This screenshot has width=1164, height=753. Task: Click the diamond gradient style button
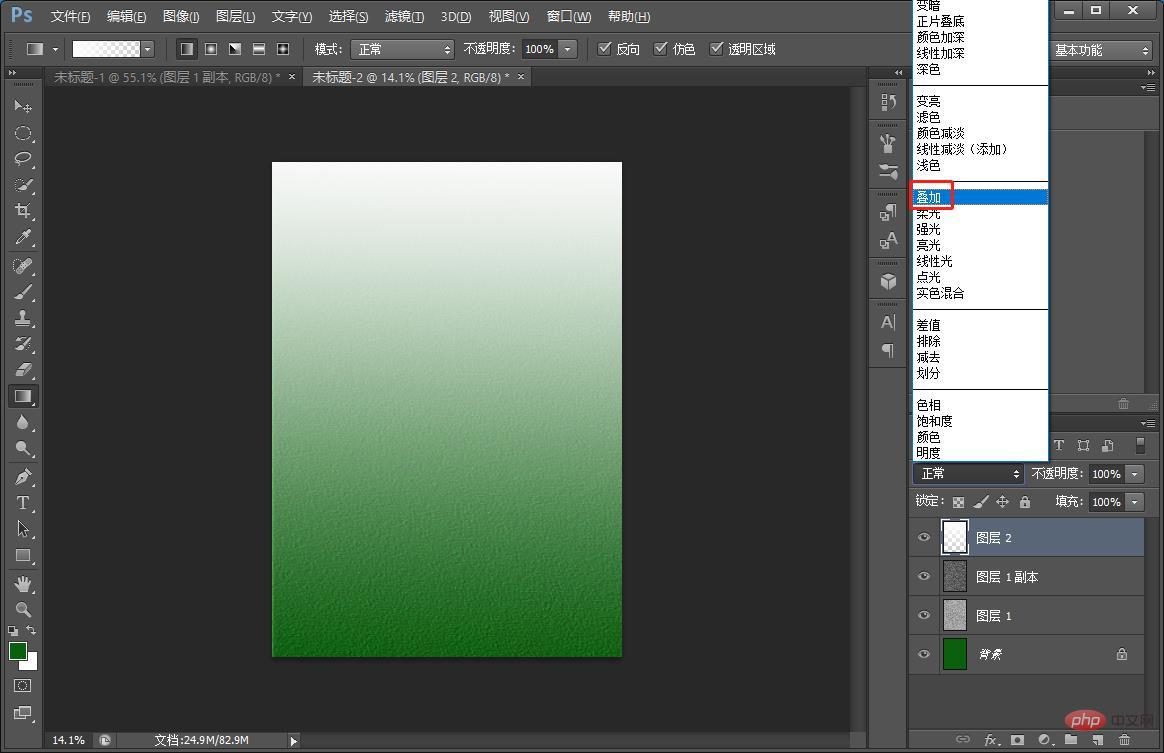283,49
